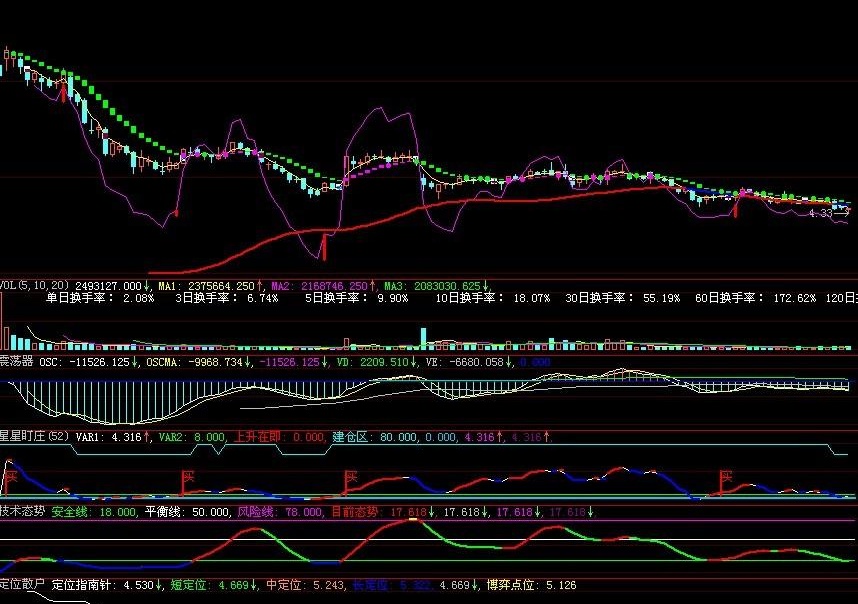Screen dimensions: 858x604
Task: Select 10日换手率: 18.07% turnover text
Action: click(x=493, y=298)
